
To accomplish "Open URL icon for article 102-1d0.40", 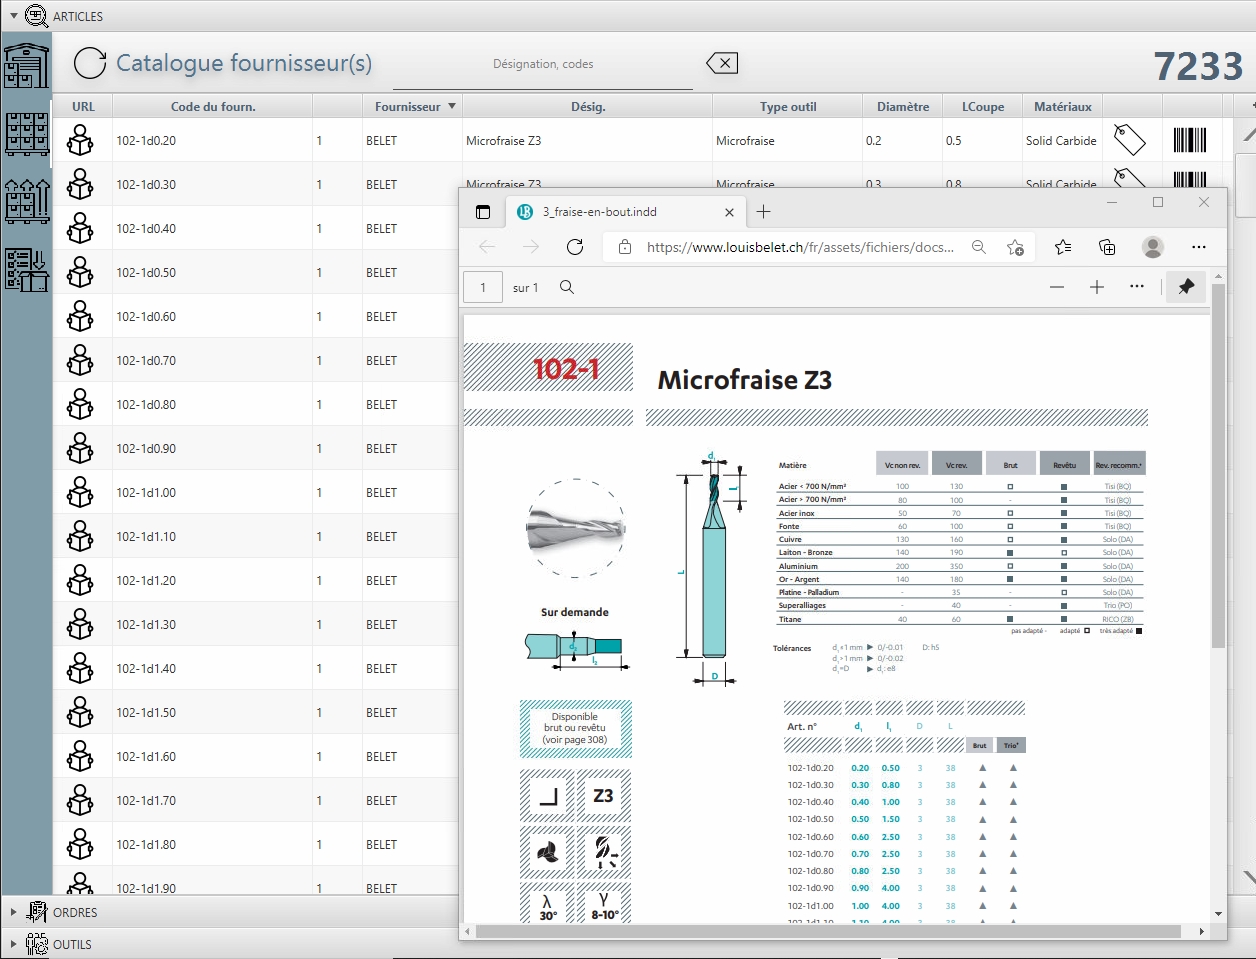I will [x=80, y=229].
